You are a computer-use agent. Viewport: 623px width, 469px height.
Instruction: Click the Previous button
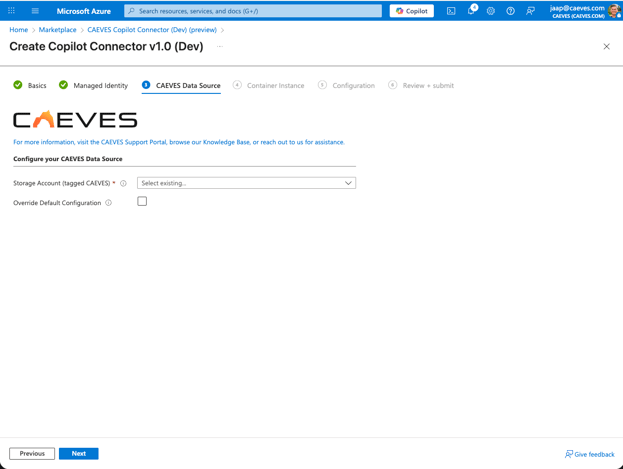[x=32, y=454]
